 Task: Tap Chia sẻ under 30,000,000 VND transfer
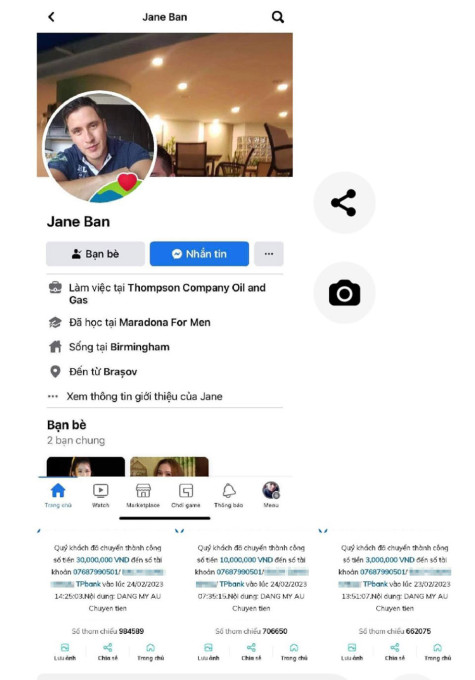pyautogui.click(x=108, y=651)
